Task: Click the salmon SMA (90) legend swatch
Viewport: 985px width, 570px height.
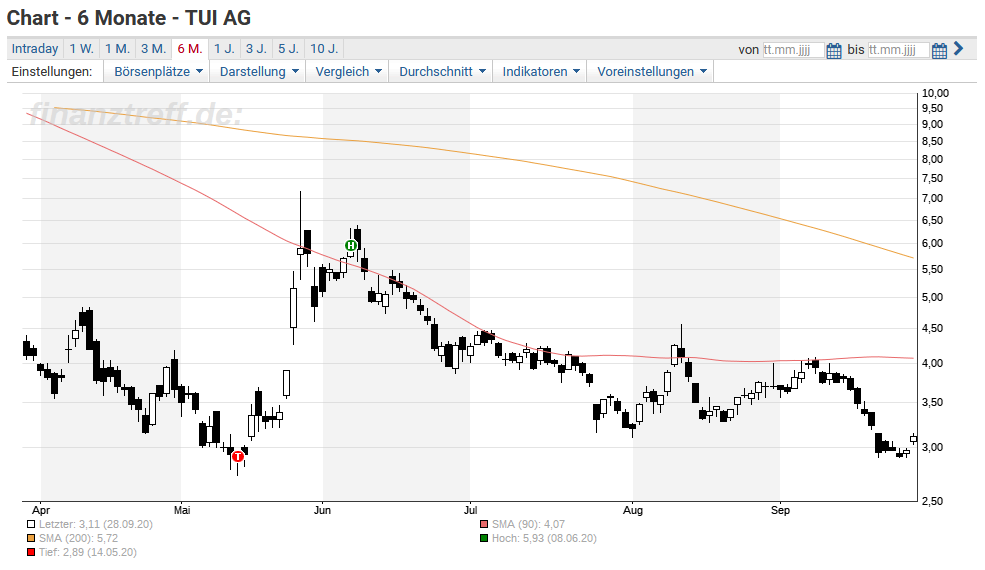Action: pos(484,524)
